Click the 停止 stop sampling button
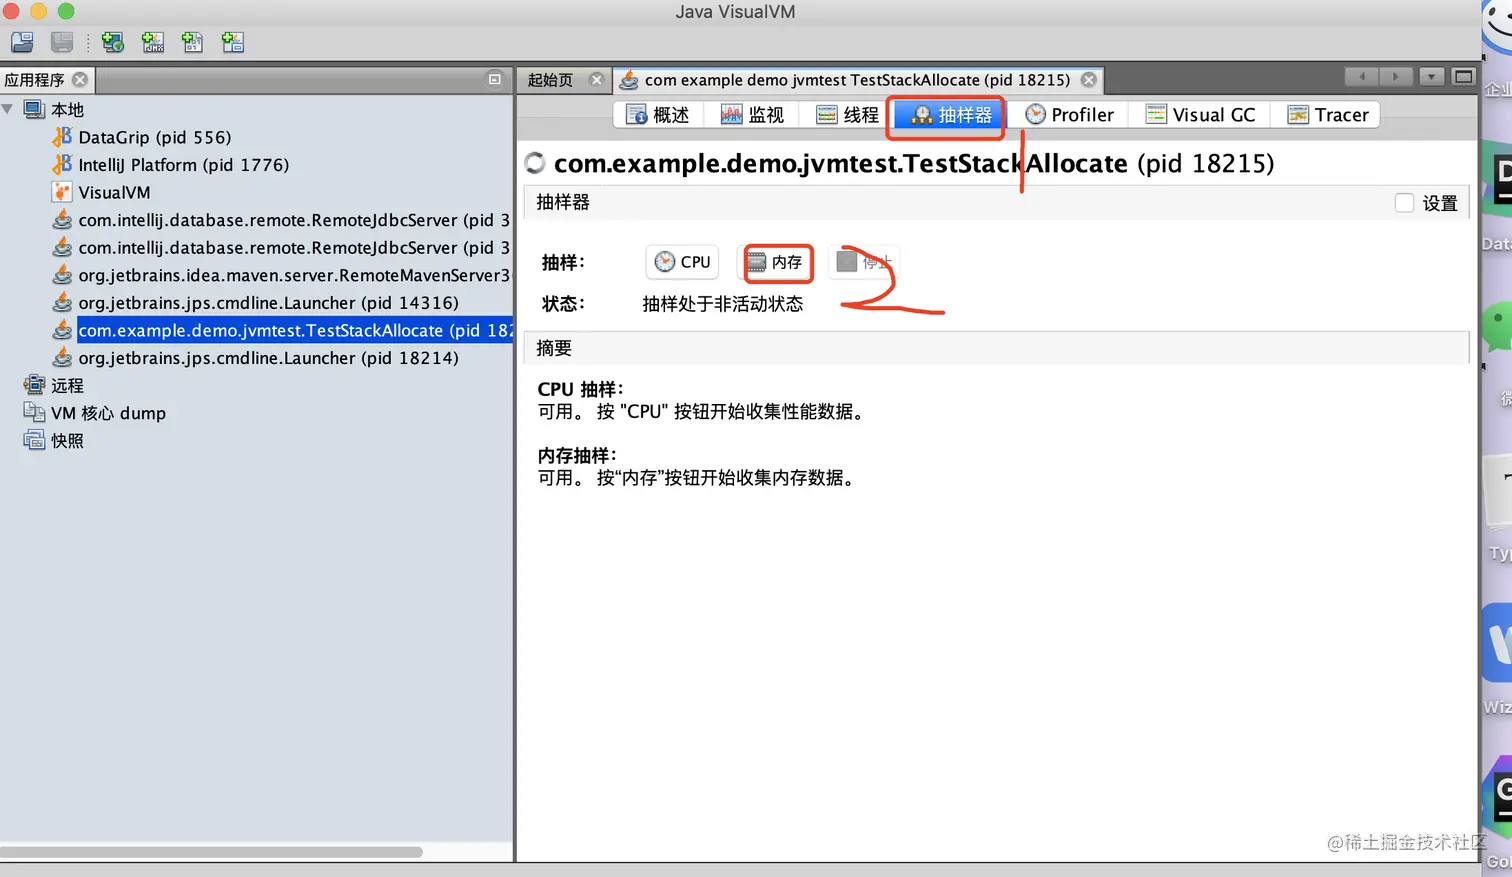This screenshot has width=1512, height=877. point(864,262)
